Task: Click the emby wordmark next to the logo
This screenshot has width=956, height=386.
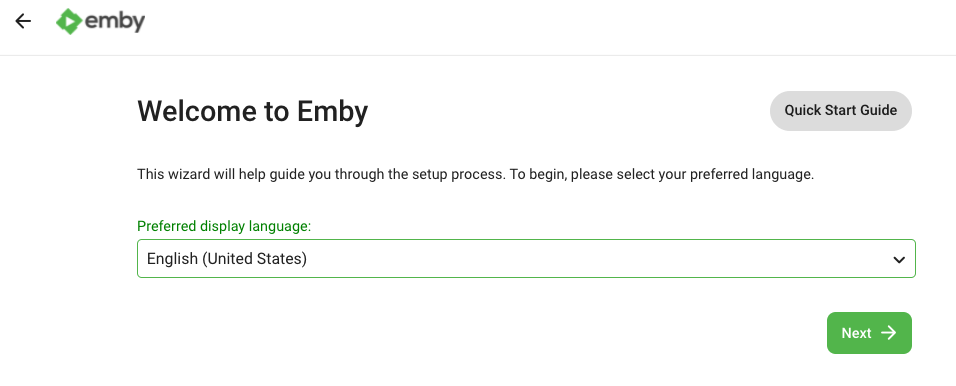Action: pos(115,21)
